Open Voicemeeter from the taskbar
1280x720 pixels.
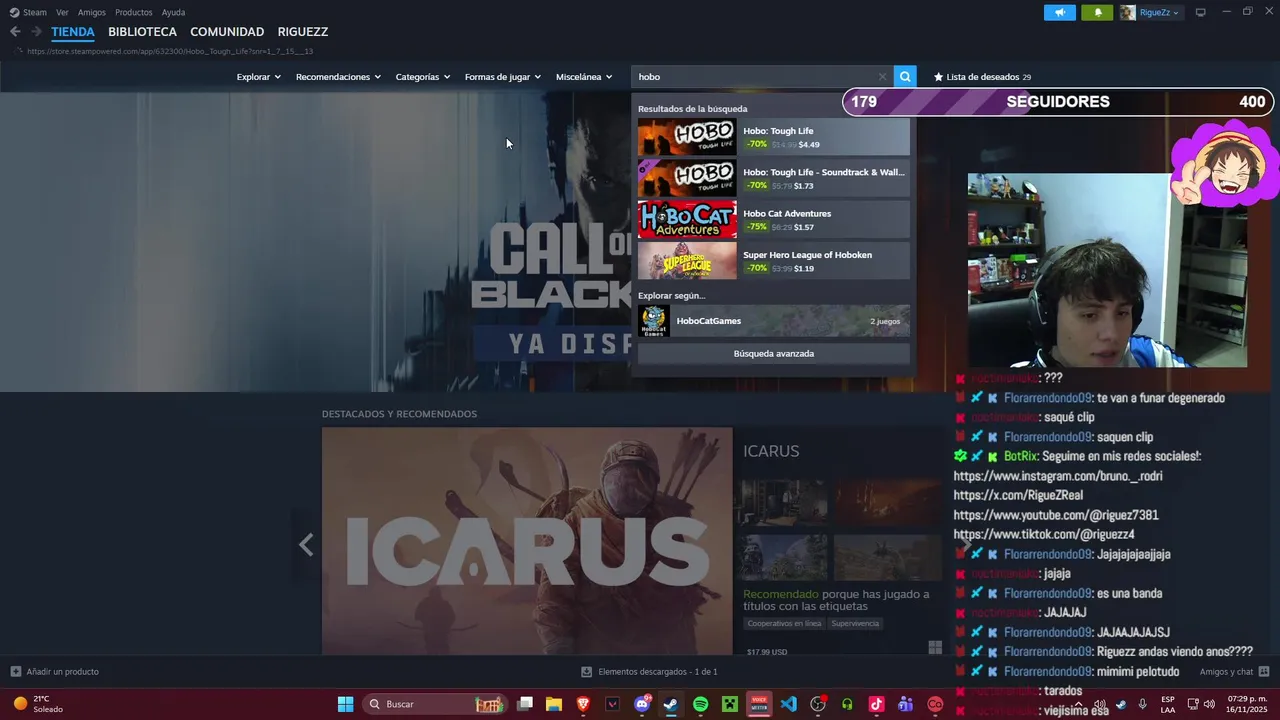759,704
